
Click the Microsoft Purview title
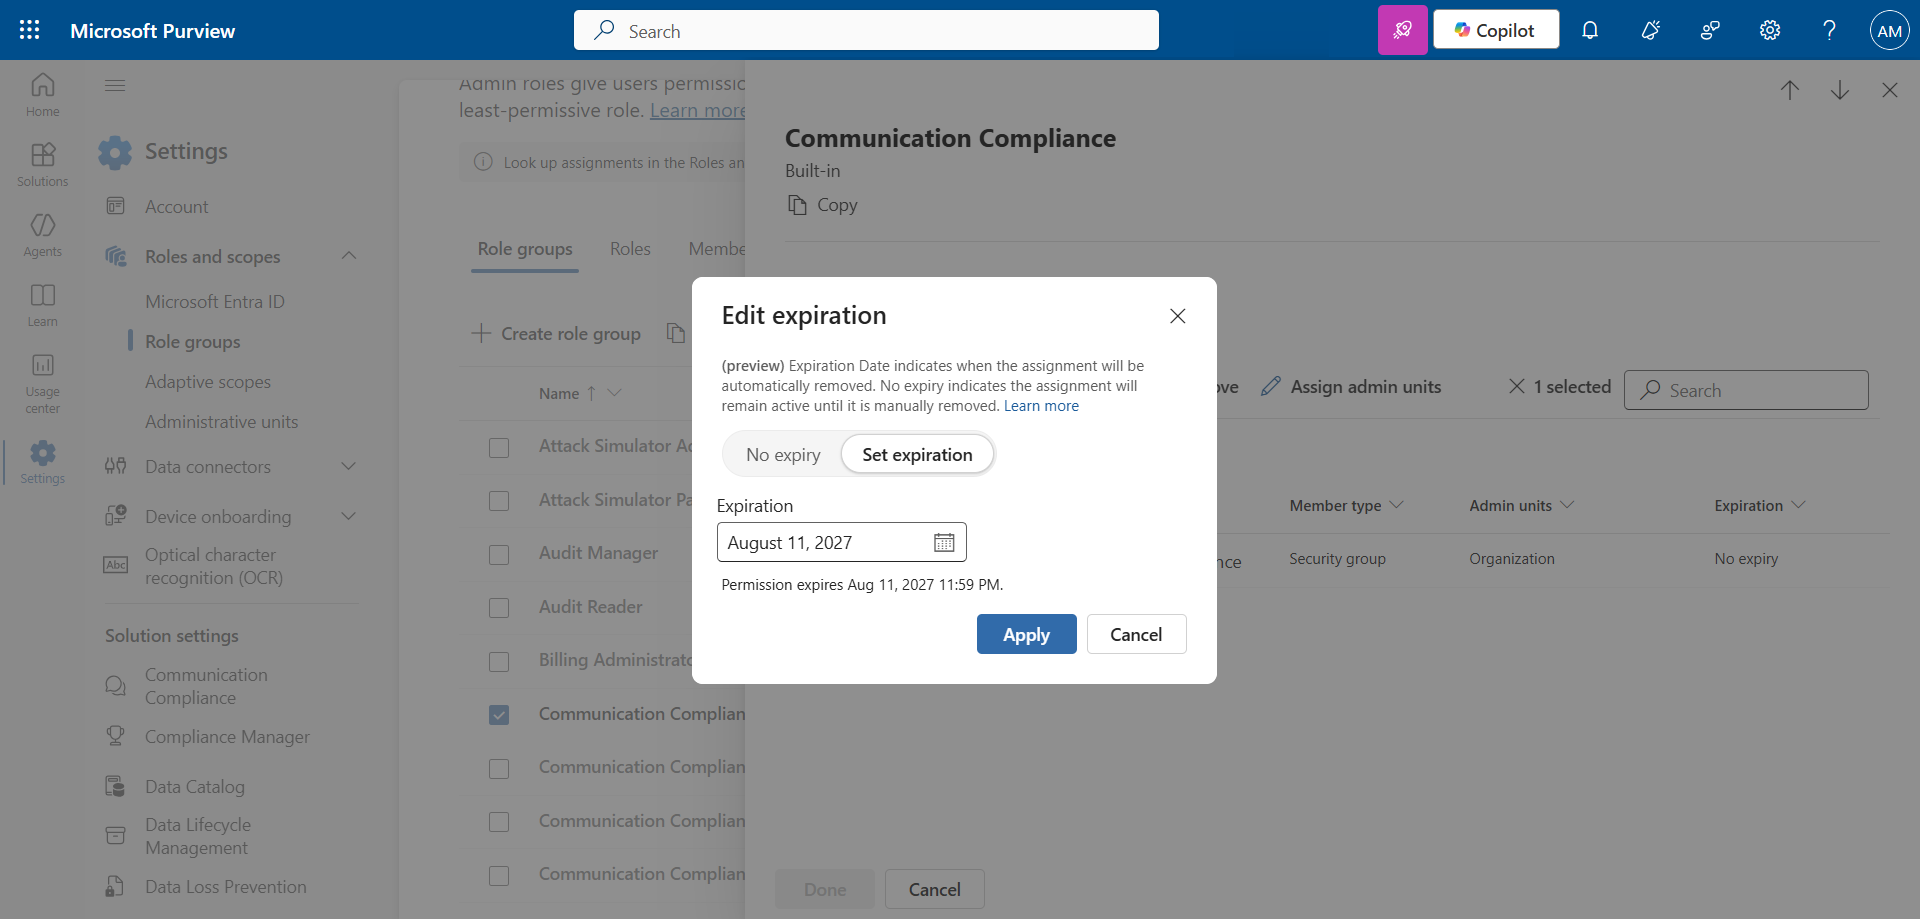pos(153,31)
